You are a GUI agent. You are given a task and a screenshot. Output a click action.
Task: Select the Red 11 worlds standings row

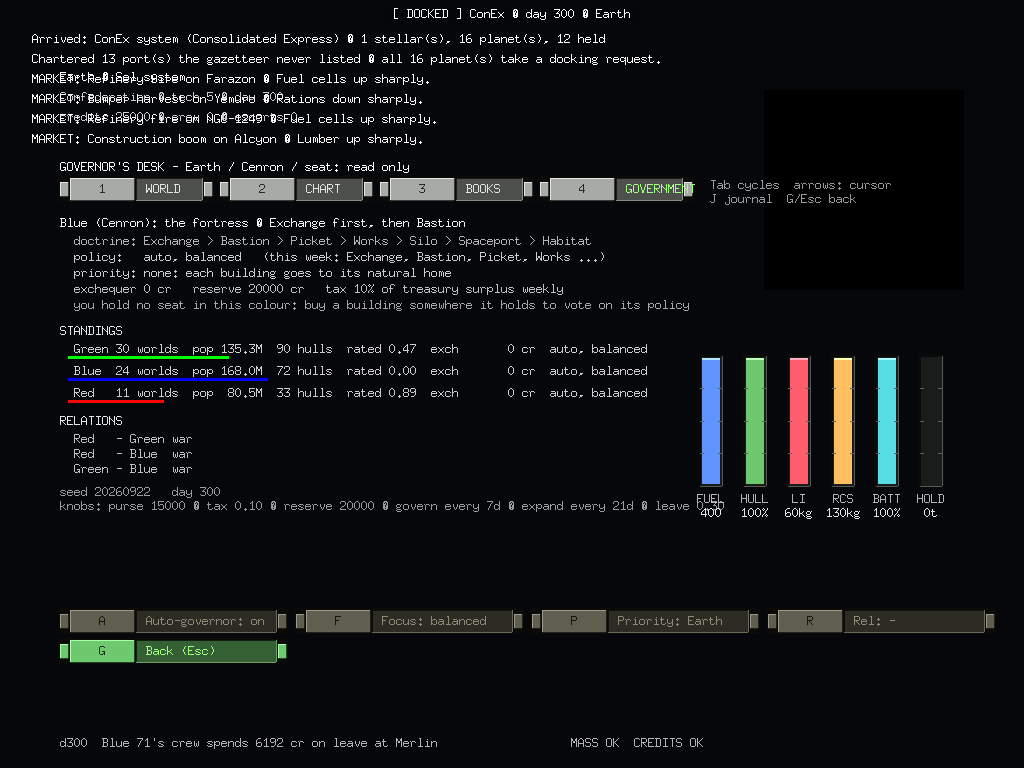(x=360, y=393)
